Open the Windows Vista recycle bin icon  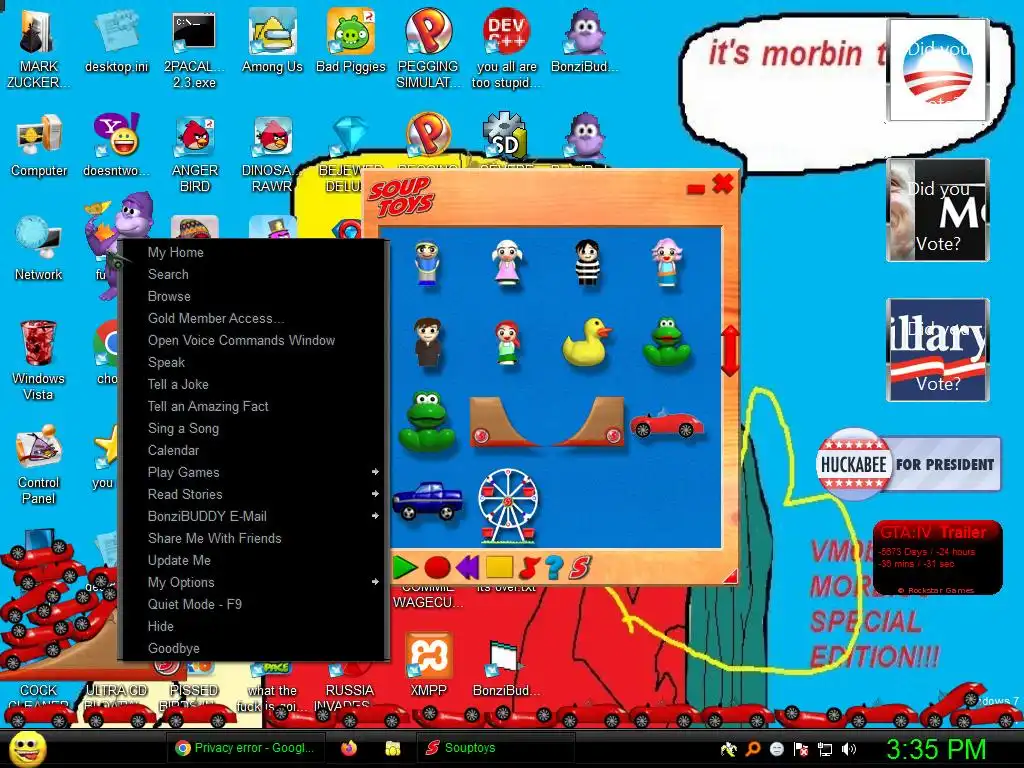coord(38,359)
